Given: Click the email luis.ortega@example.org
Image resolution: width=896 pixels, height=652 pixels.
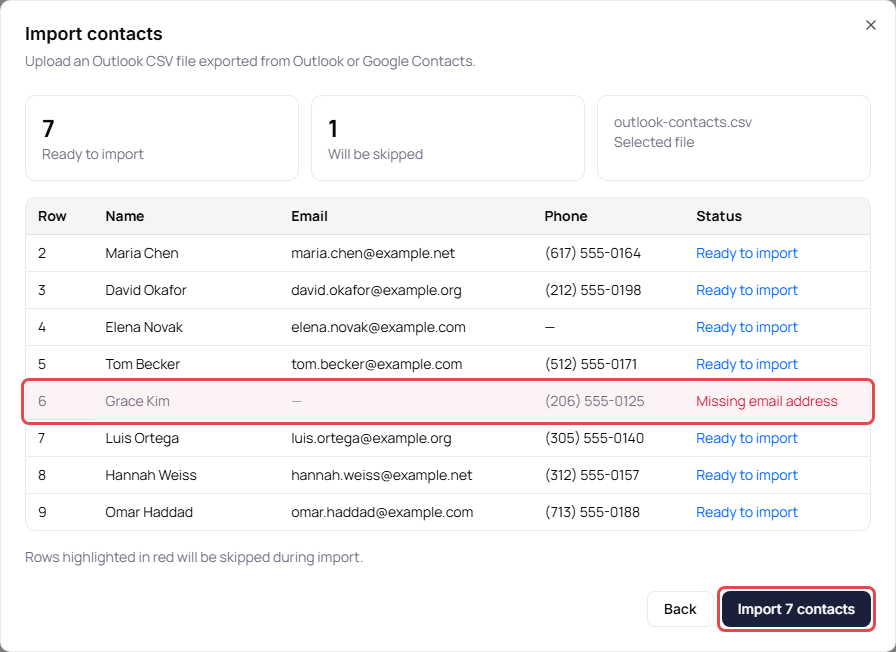Looking at the screenshot, I should (371, 438).
